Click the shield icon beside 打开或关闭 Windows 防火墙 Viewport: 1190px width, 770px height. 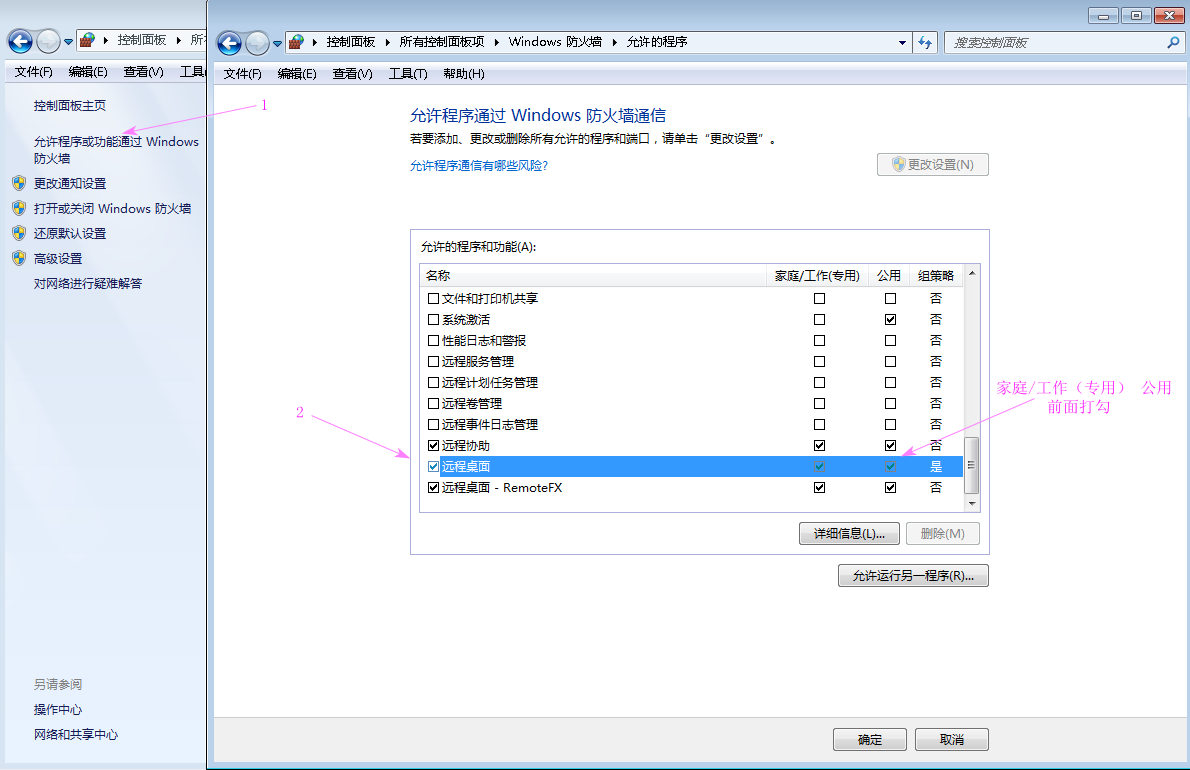(x=20, y=208)
